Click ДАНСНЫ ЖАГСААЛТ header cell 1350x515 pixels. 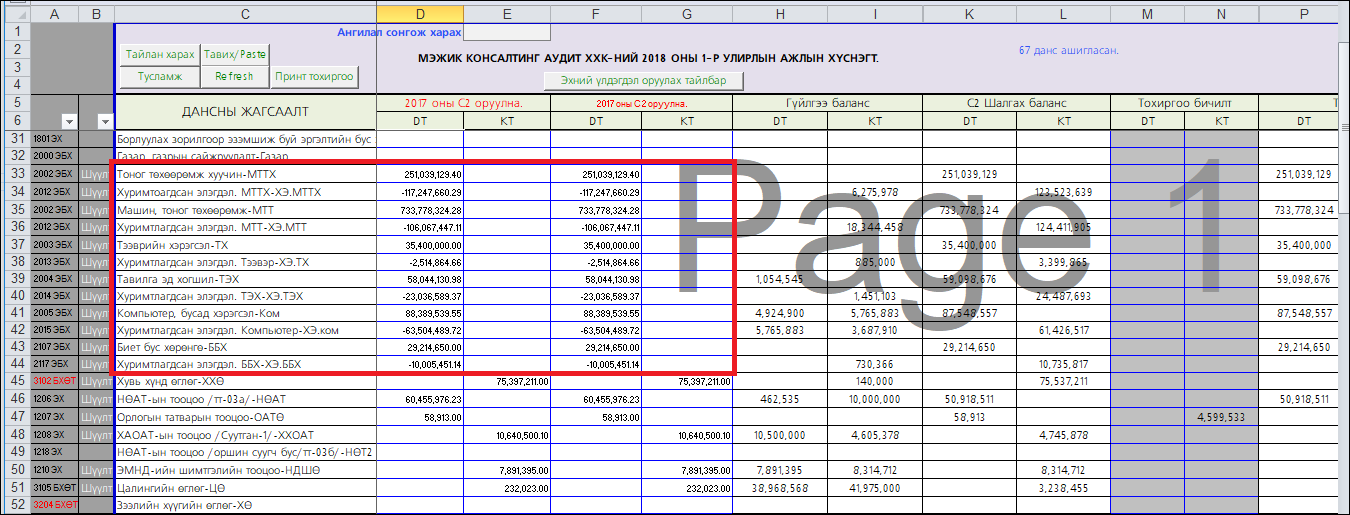click(245, 111)
